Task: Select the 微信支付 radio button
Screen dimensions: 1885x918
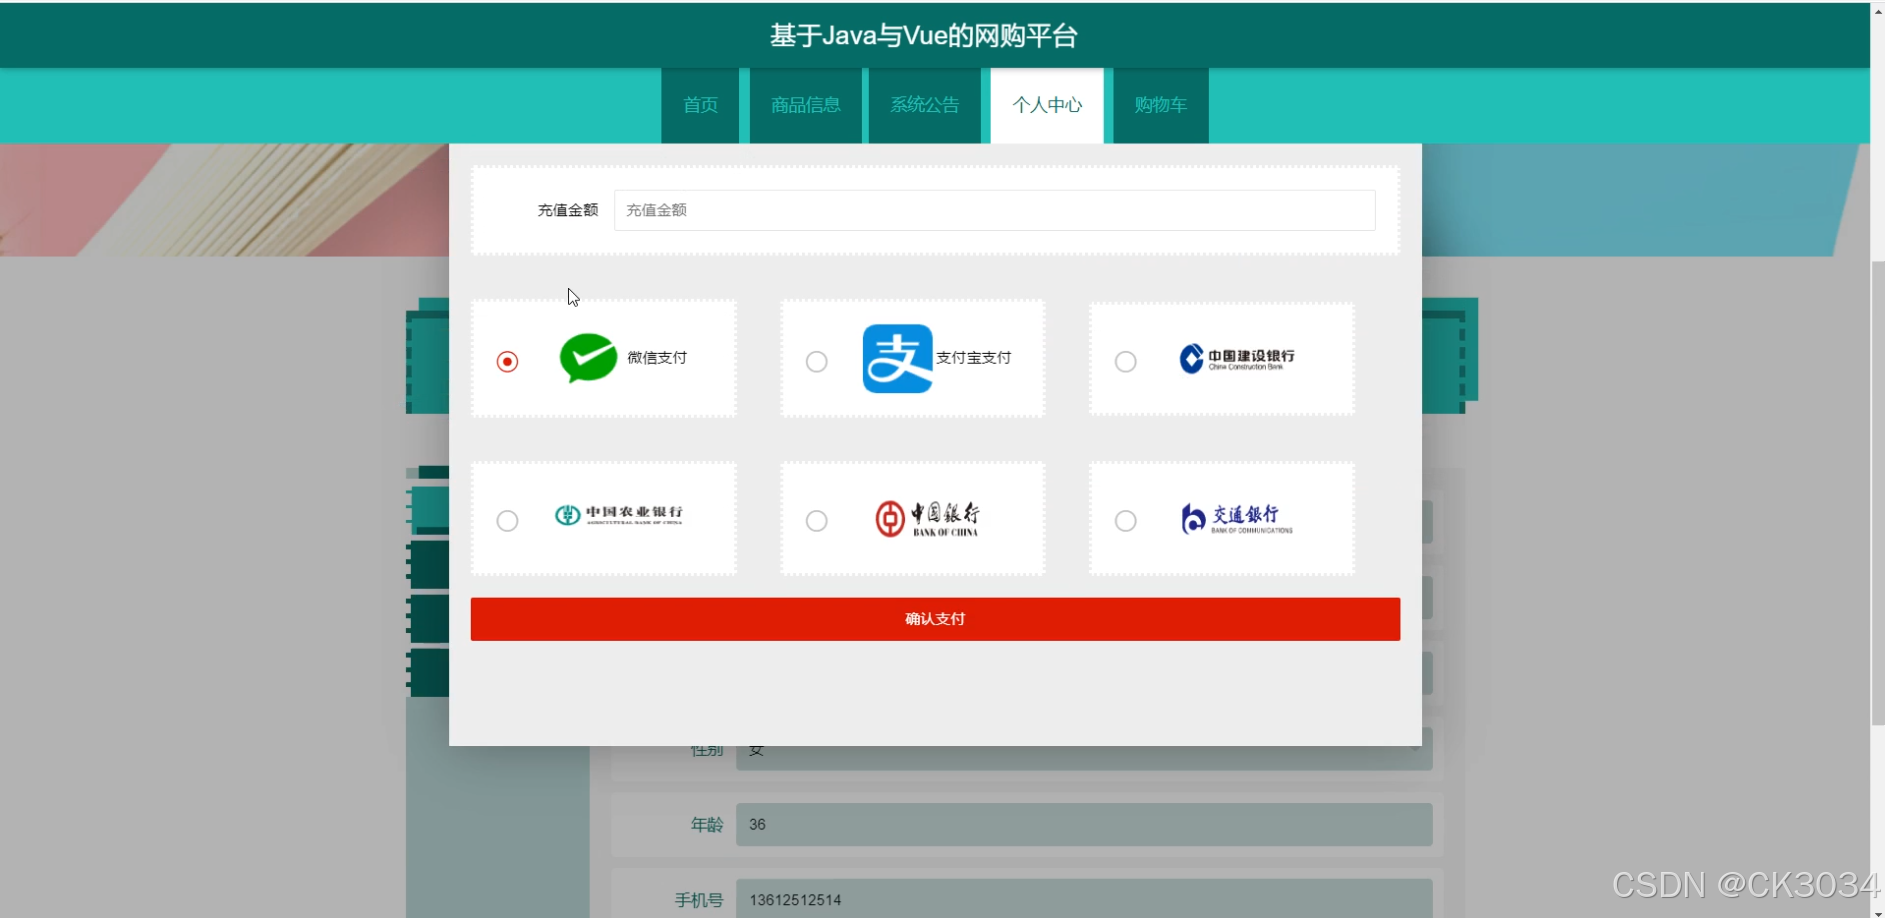Action: point(508,361)
